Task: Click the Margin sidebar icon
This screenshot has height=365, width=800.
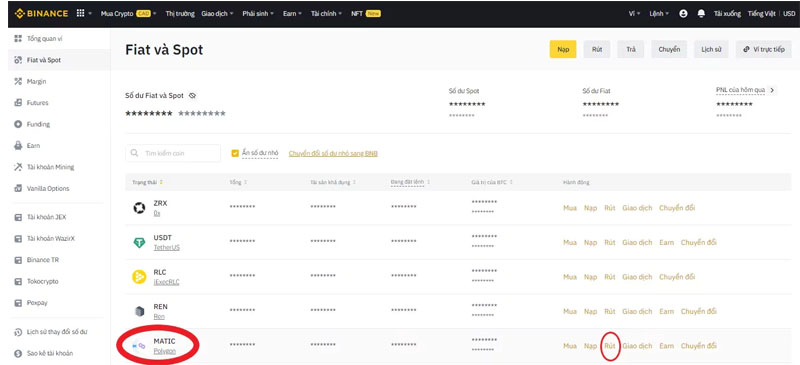Action: tap(18, 81)
